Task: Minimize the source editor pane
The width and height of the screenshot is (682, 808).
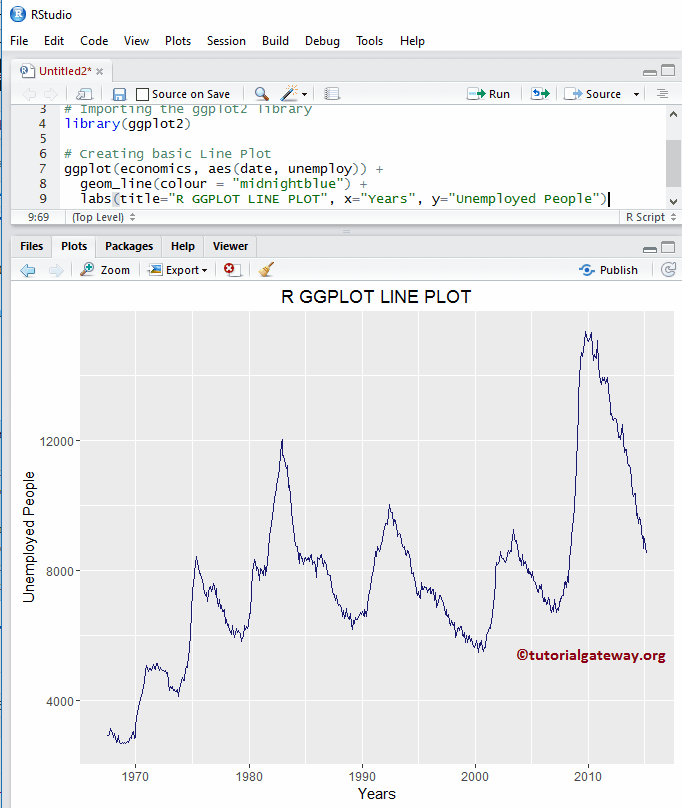Action: coord(650,72)
